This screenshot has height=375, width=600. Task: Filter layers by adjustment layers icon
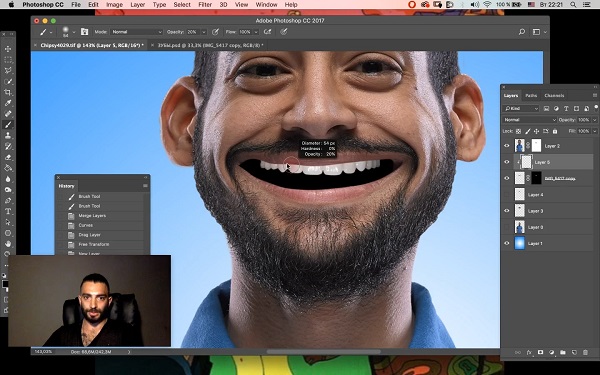556,109
